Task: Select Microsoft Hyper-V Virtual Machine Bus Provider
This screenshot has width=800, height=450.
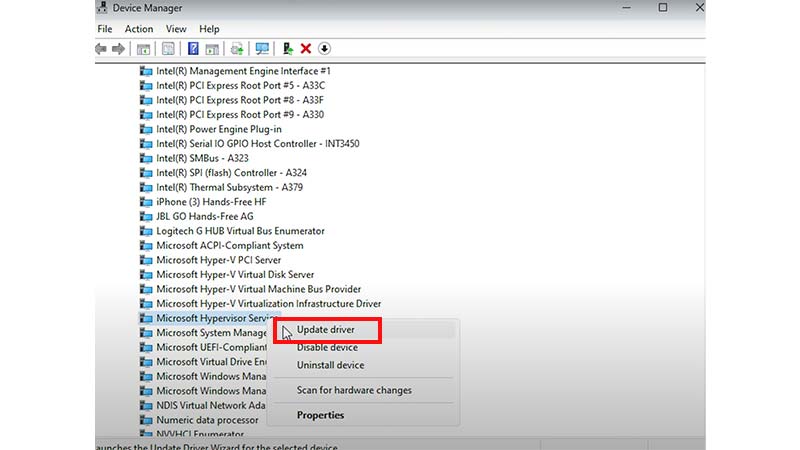Action: coord(258,289)
